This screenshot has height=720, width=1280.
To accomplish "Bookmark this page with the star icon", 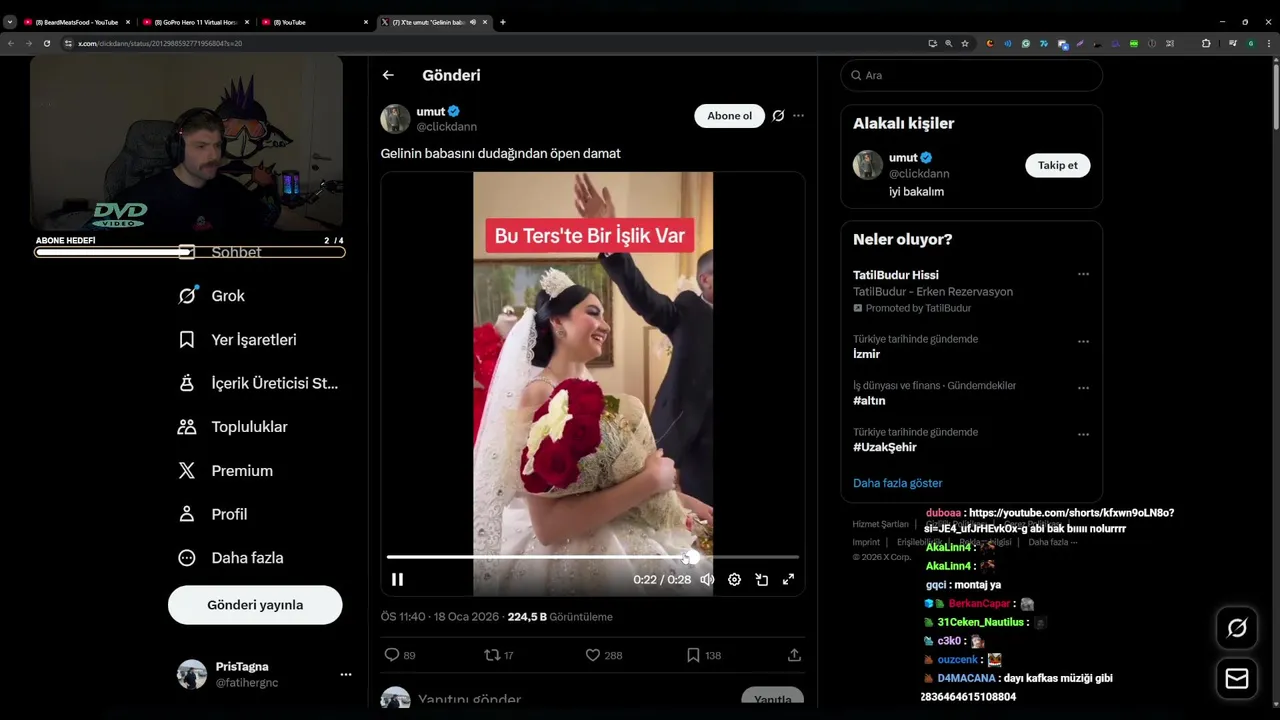I will click(x=965, y=43).
